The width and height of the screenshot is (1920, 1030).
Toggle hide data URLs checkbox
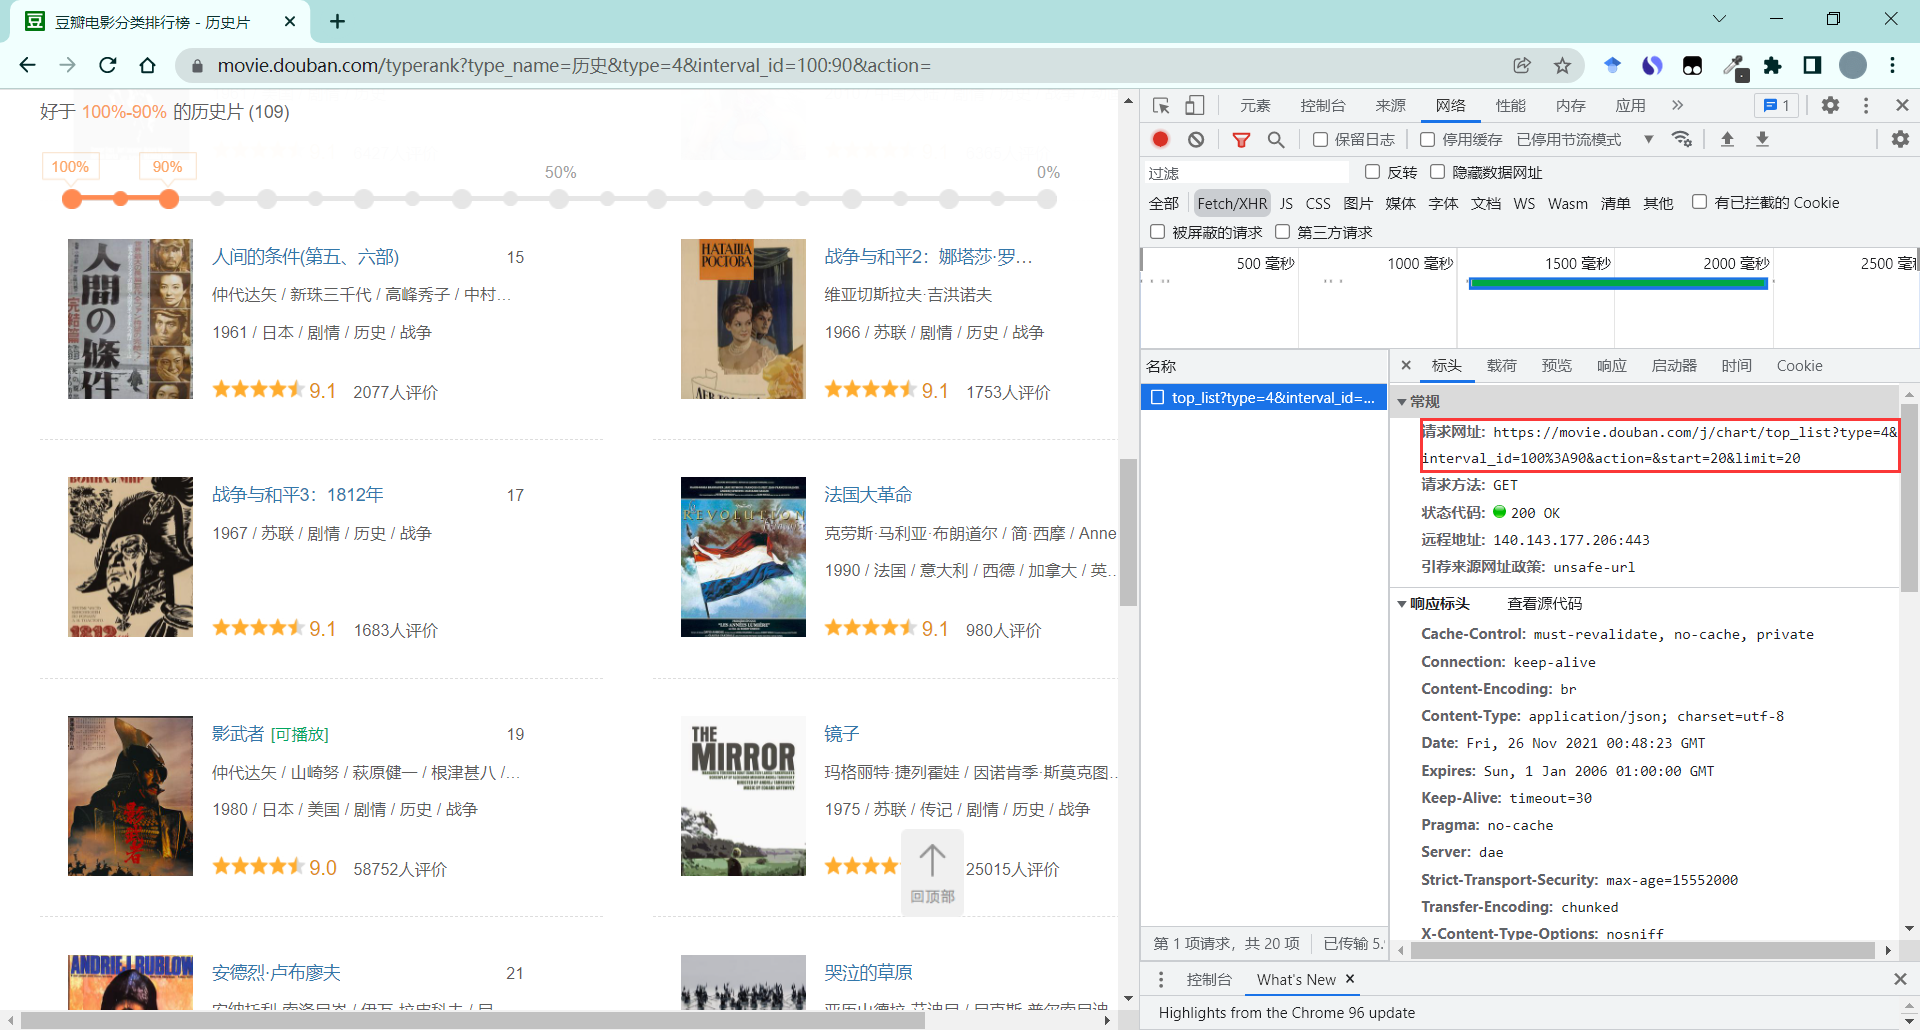tap(1437, 172)
